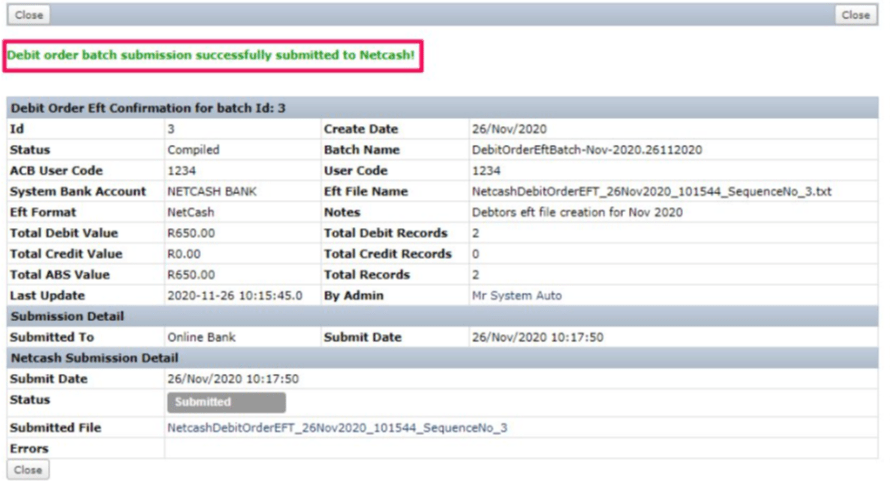
Task: Click the Eft File Name .txt value
Action: (x=651, y=191)
